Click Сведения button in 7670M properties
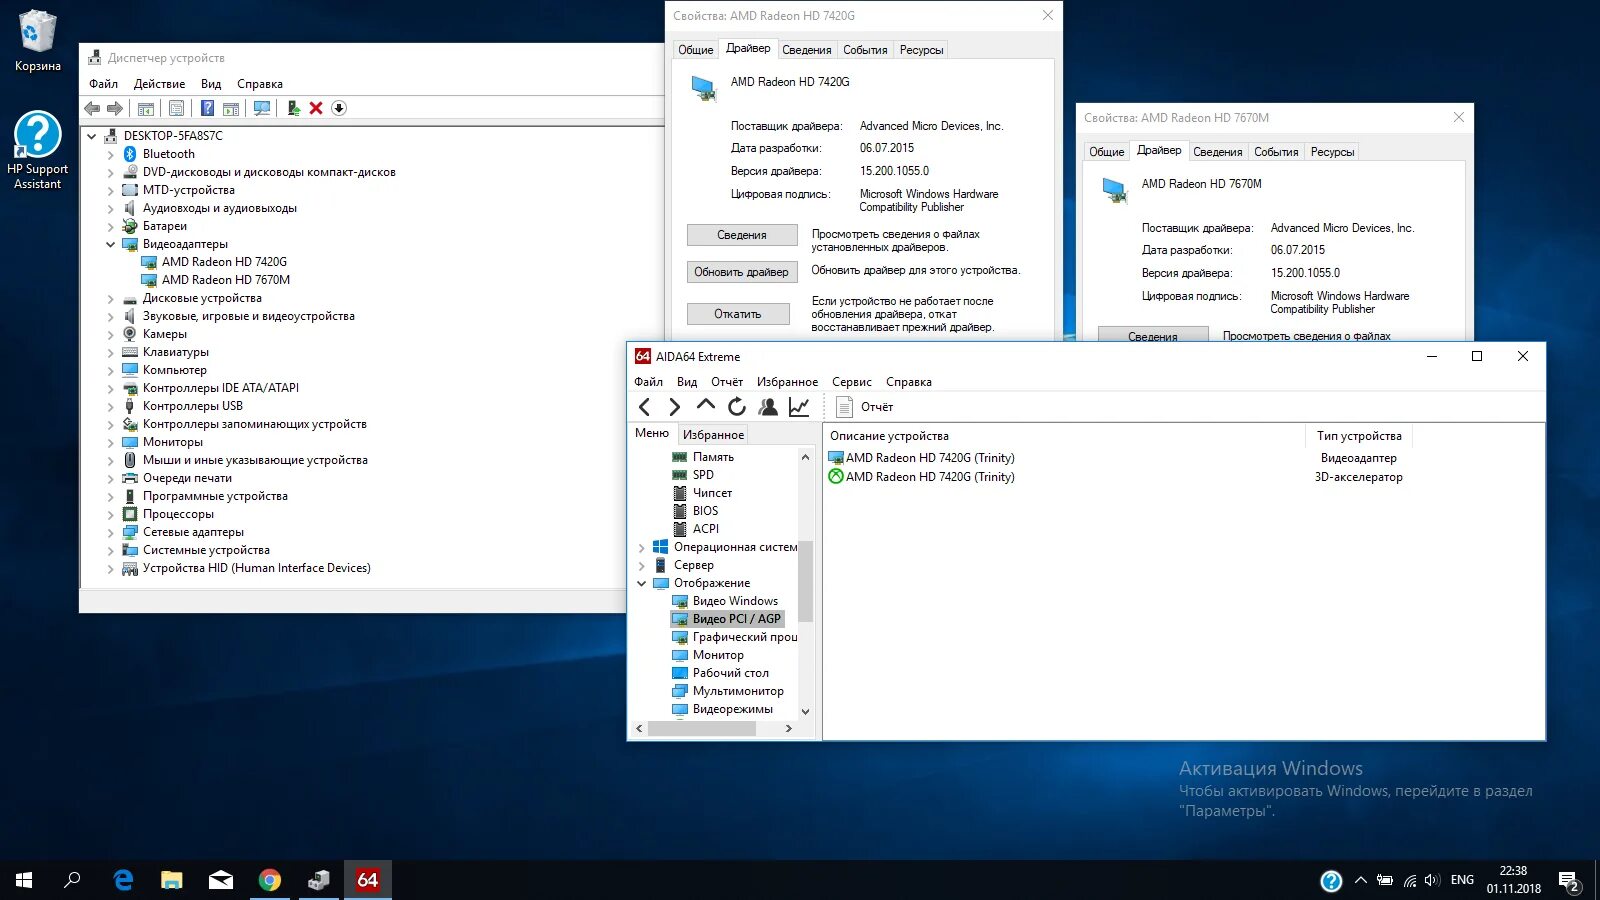Screen dimensions: 1600x900 pos(1153,335)
